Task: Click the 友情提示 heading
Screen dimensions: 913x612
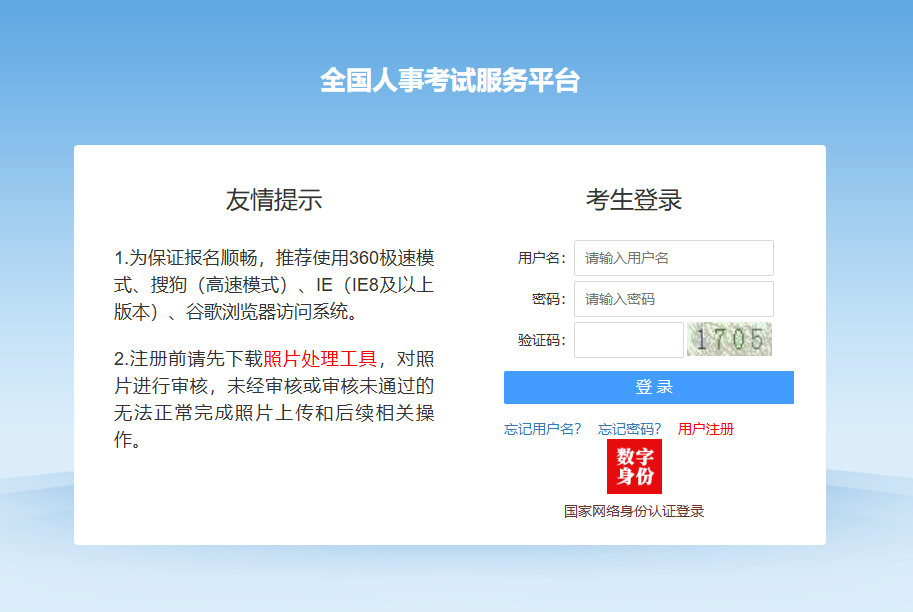Action: 274,200
